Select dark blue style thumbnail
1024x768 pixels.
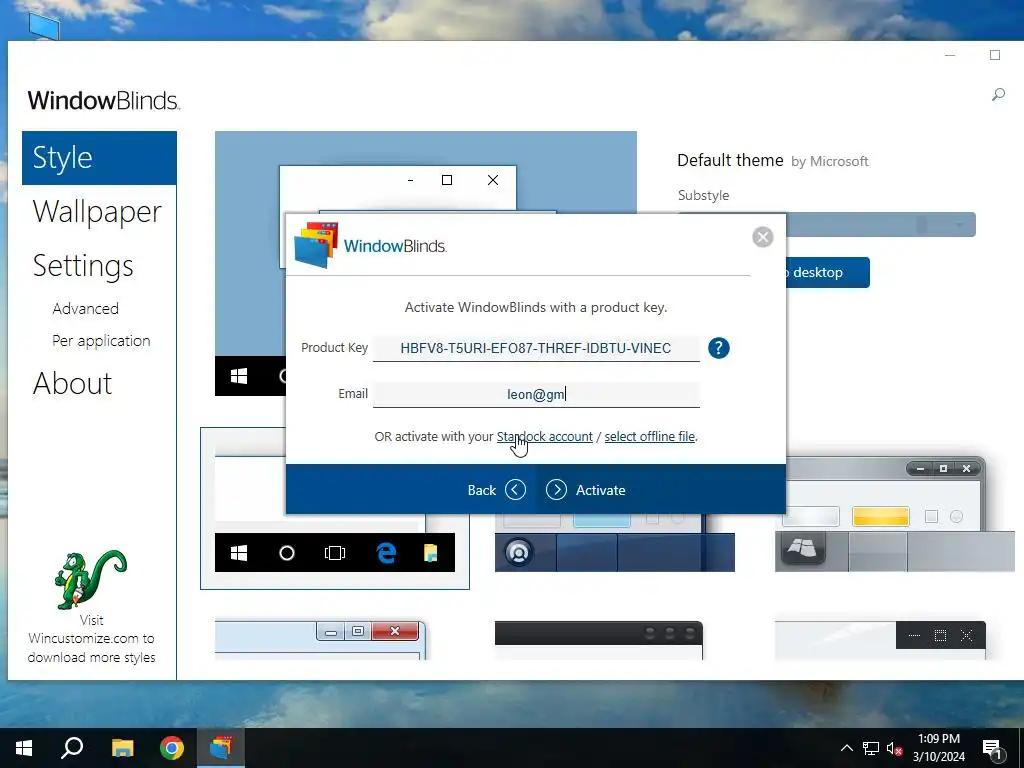pos(615,542)
